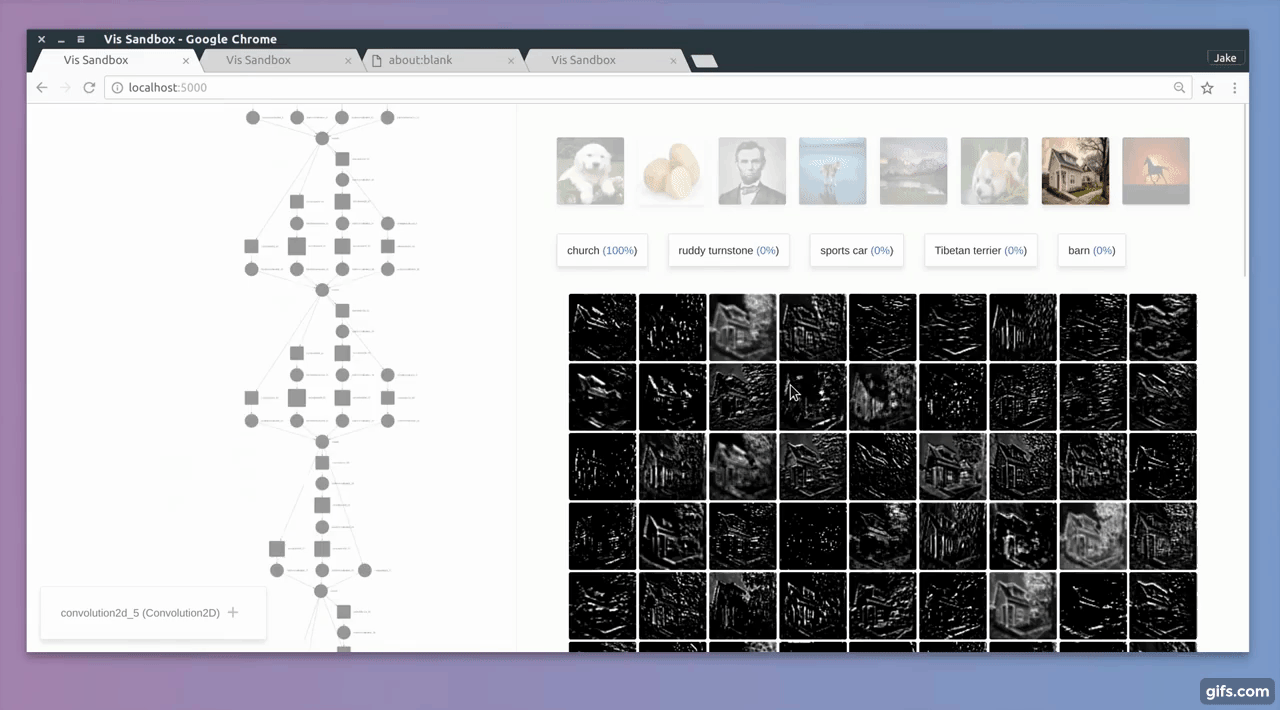Reload the localhost page
This screenshot has width=1280, height=710.
(x=89, y=88)
